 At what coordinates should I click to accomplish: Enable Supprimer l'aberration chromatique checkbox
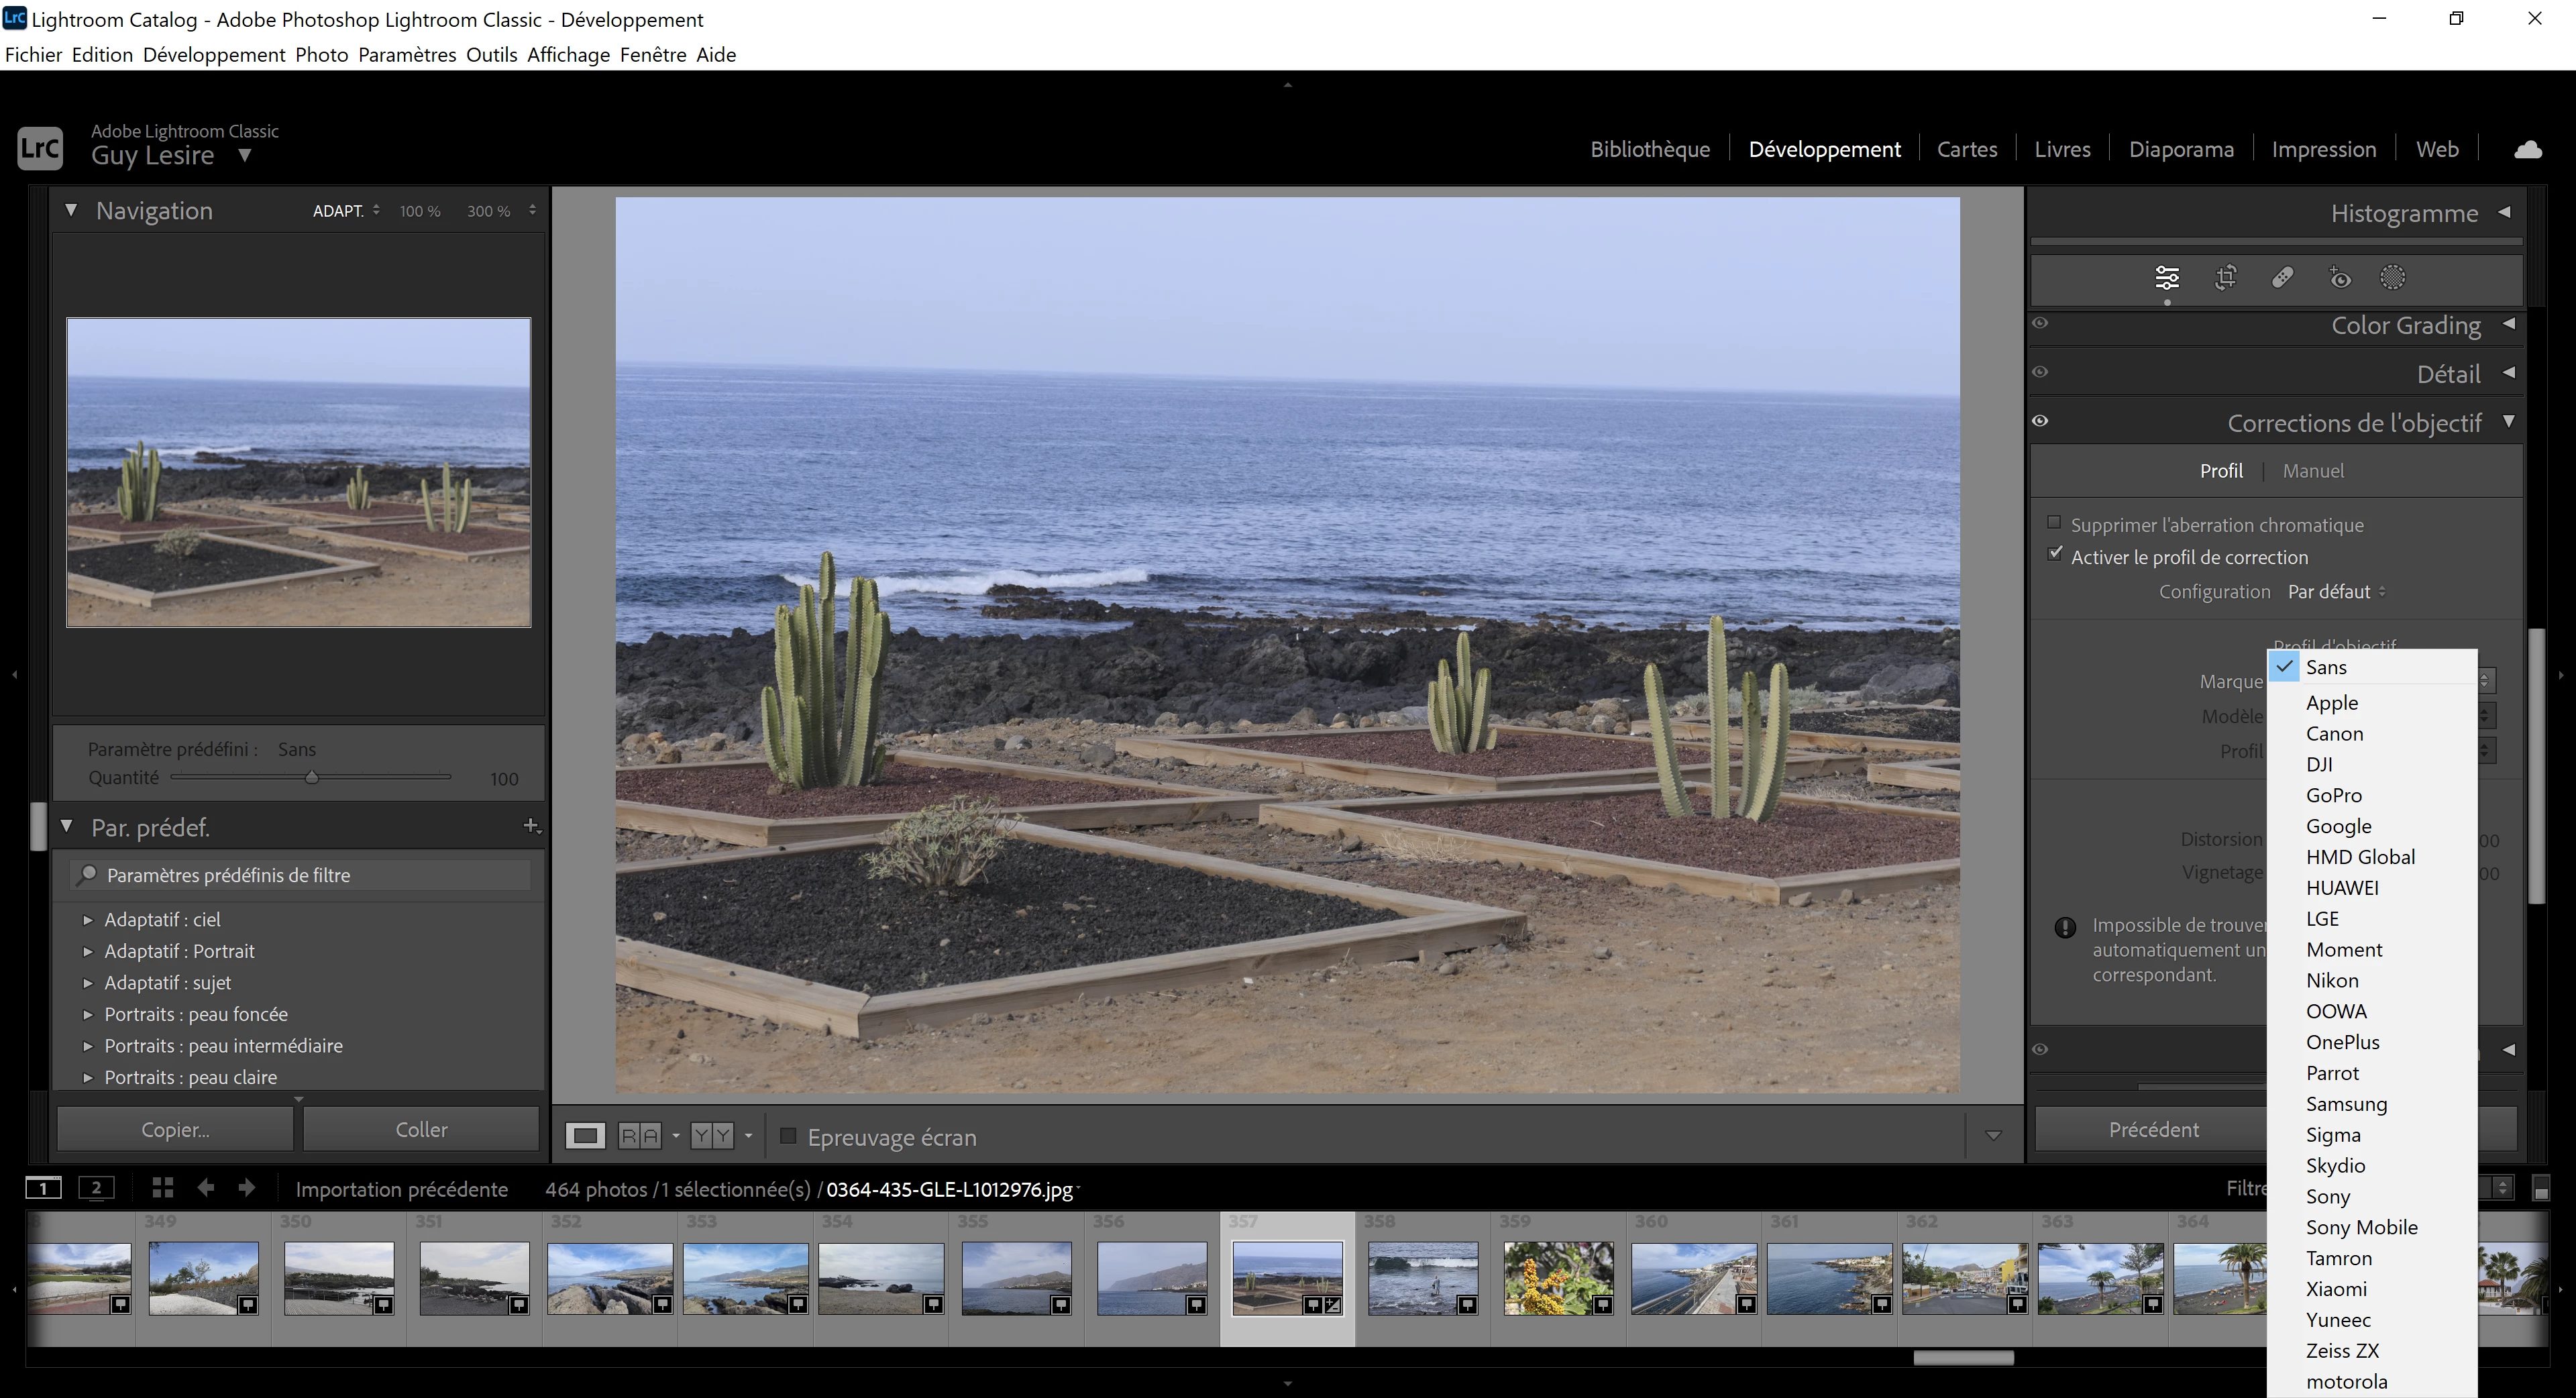(x=2054, y=523)
